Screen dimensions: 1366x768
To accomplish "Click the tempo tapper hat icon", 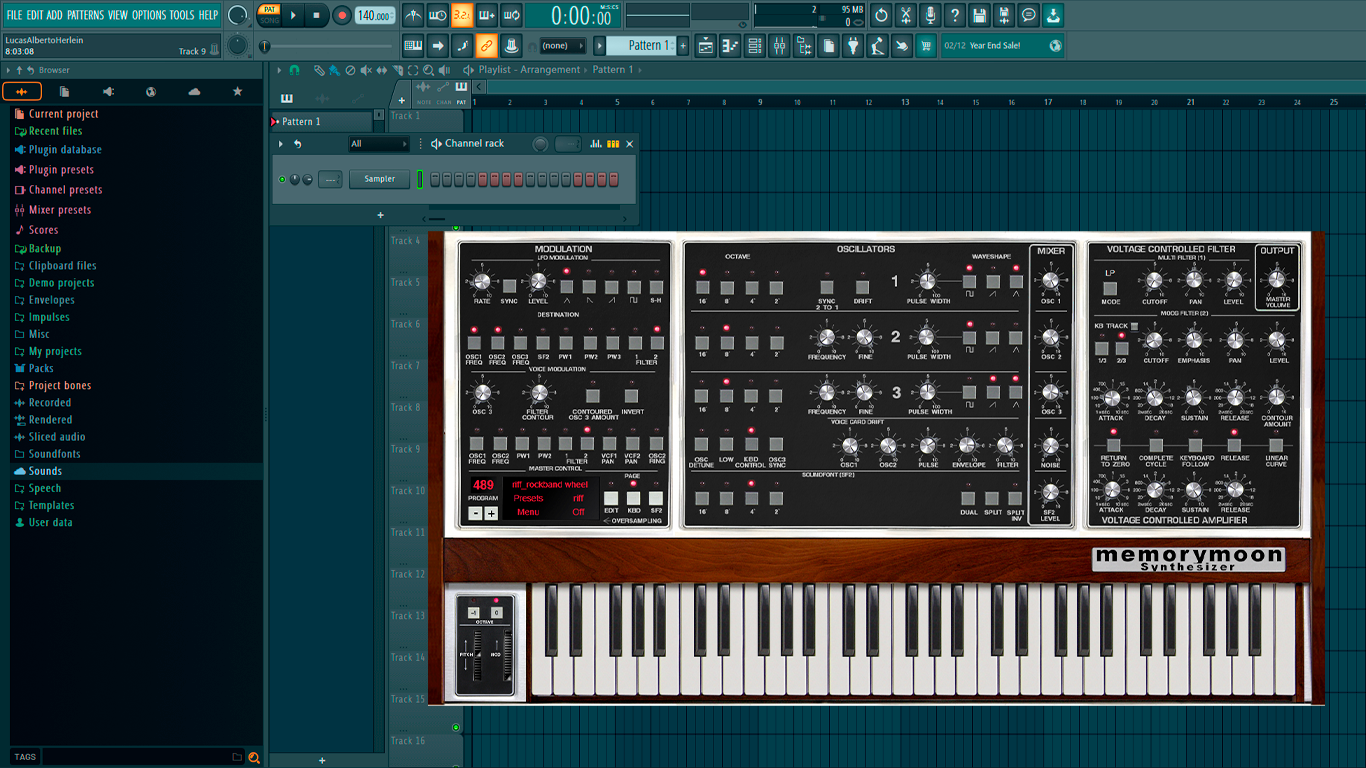I will tap(511, 45).
